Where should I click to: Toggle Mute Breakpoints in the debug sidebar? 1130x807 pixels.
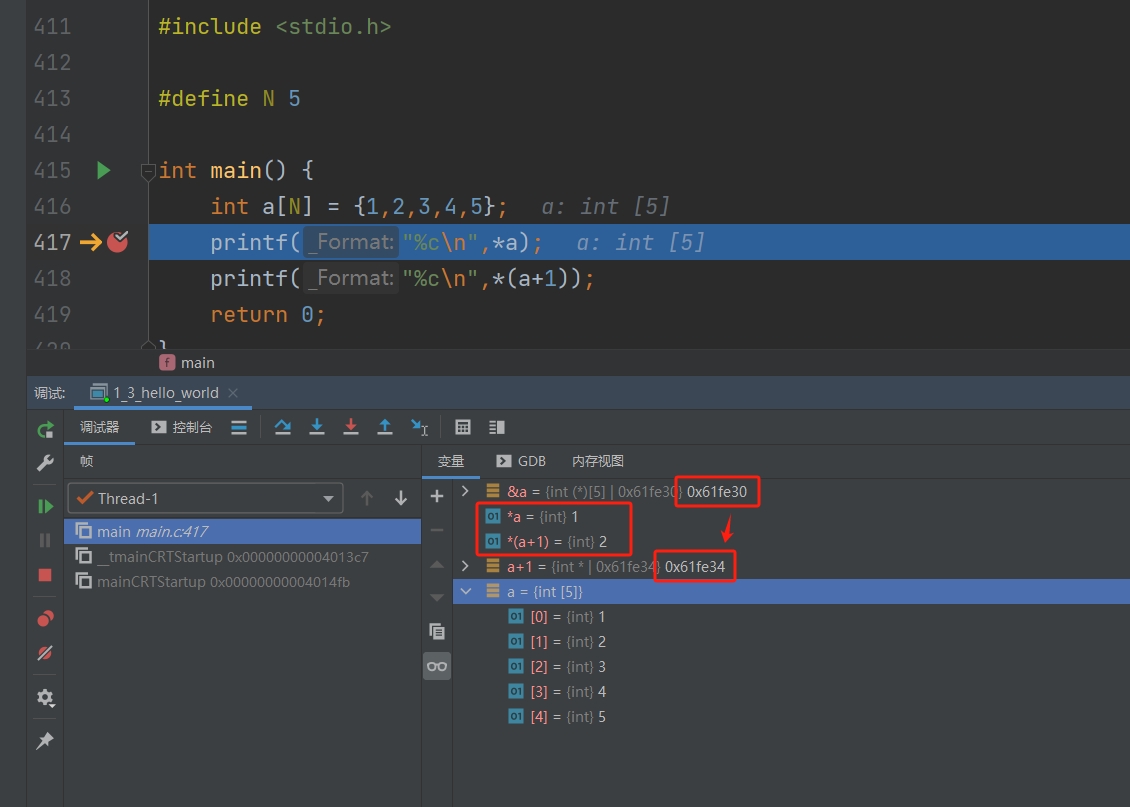point(45,653)
